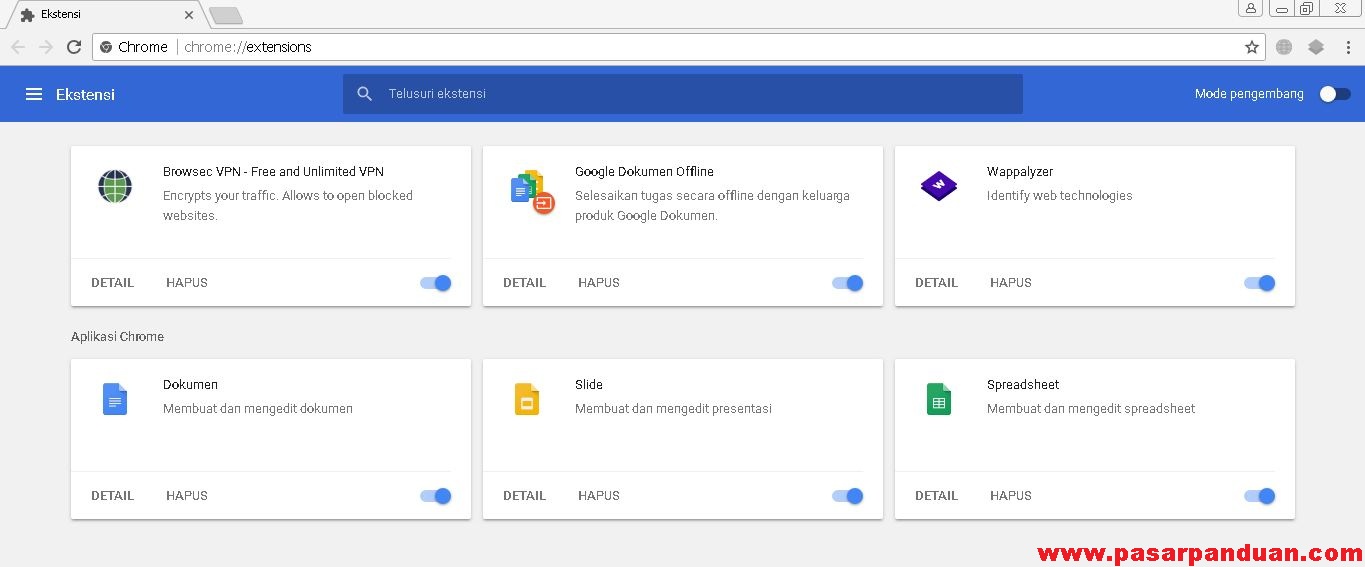Select the Ekstensi browser tab
Screen dimensions: 1365x567
[100, 15]
